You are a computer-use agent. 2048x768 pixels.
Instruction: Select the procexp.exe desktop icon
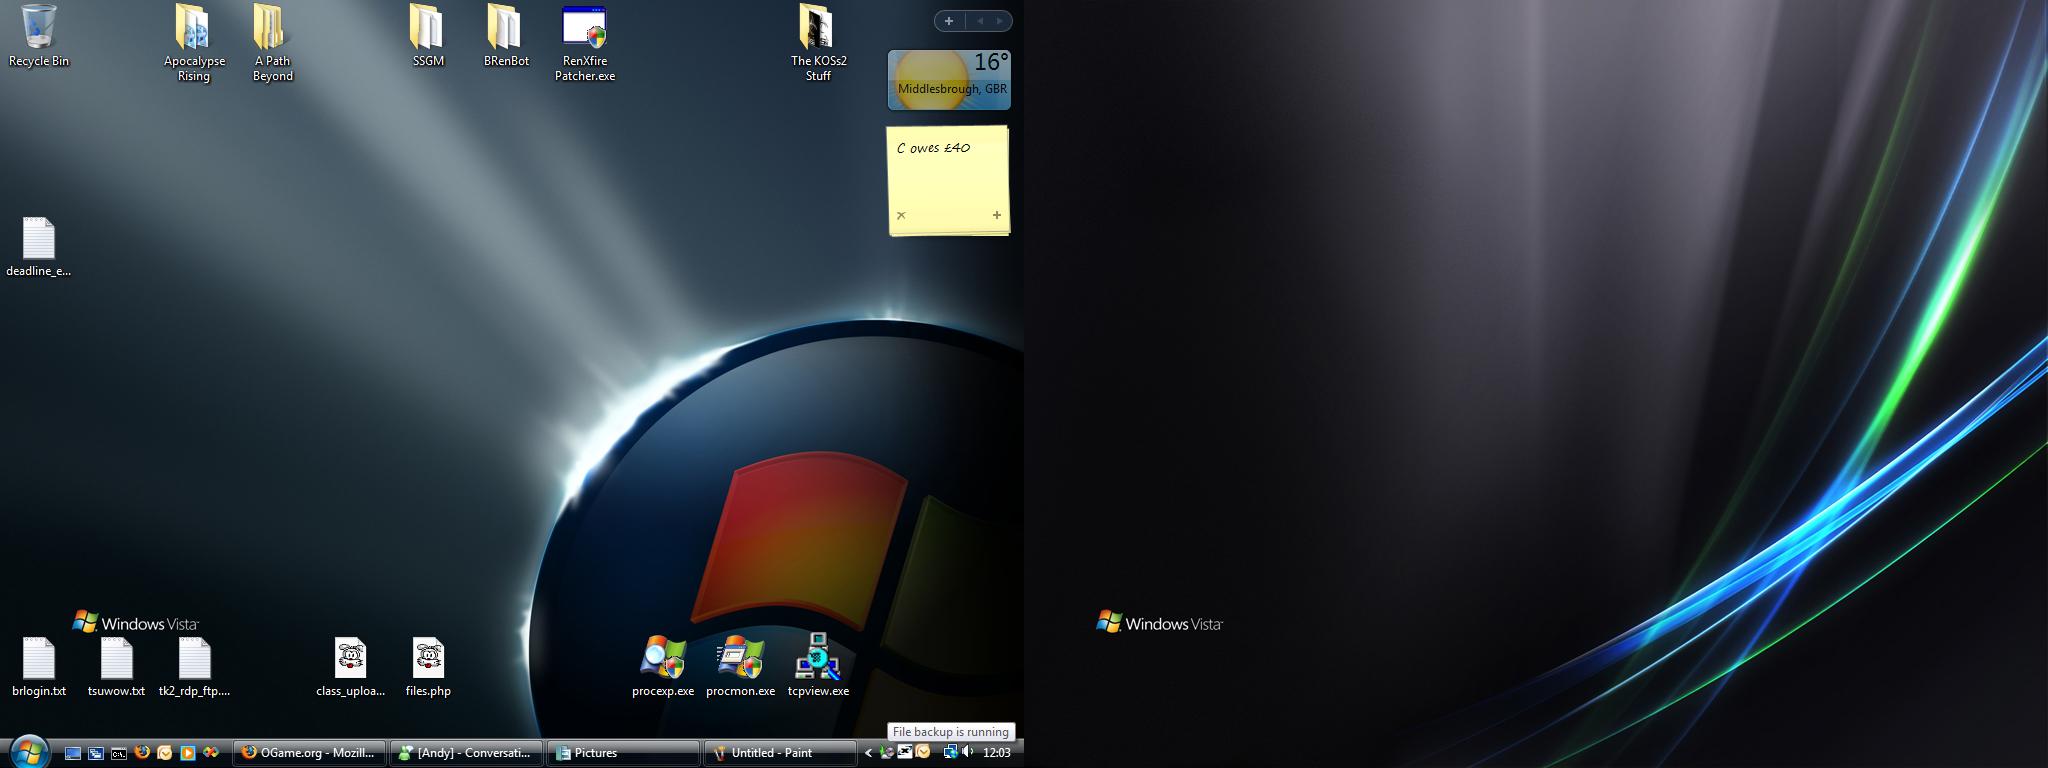coord(662,658)
